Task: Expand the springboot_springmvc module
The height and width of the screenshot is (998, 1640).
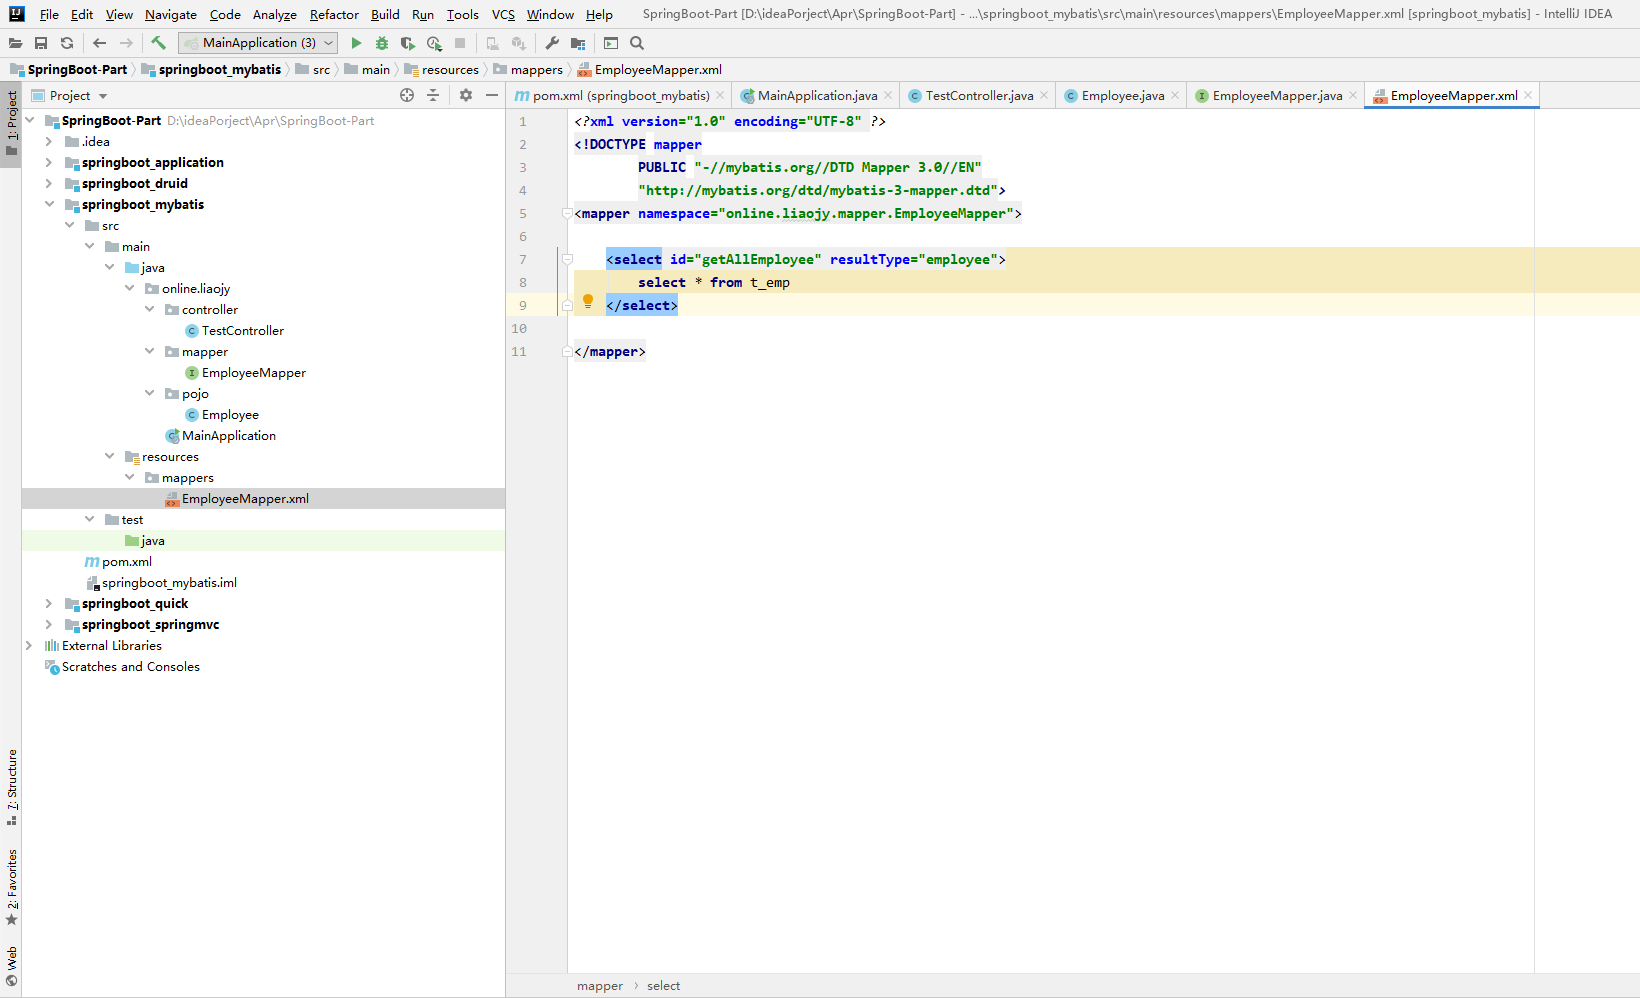Action: pyautogui.click(x=49, y=625)
